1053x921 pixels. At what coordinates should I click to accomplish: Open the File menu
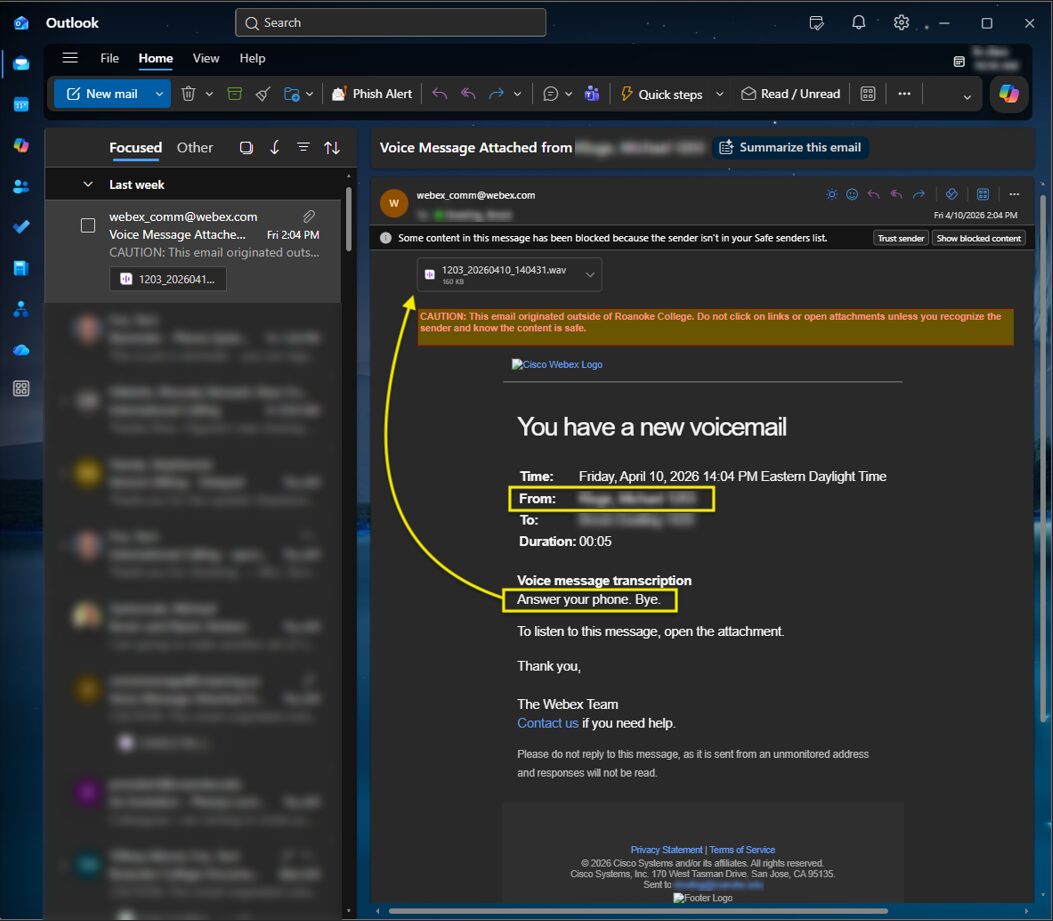pos(109,58)
